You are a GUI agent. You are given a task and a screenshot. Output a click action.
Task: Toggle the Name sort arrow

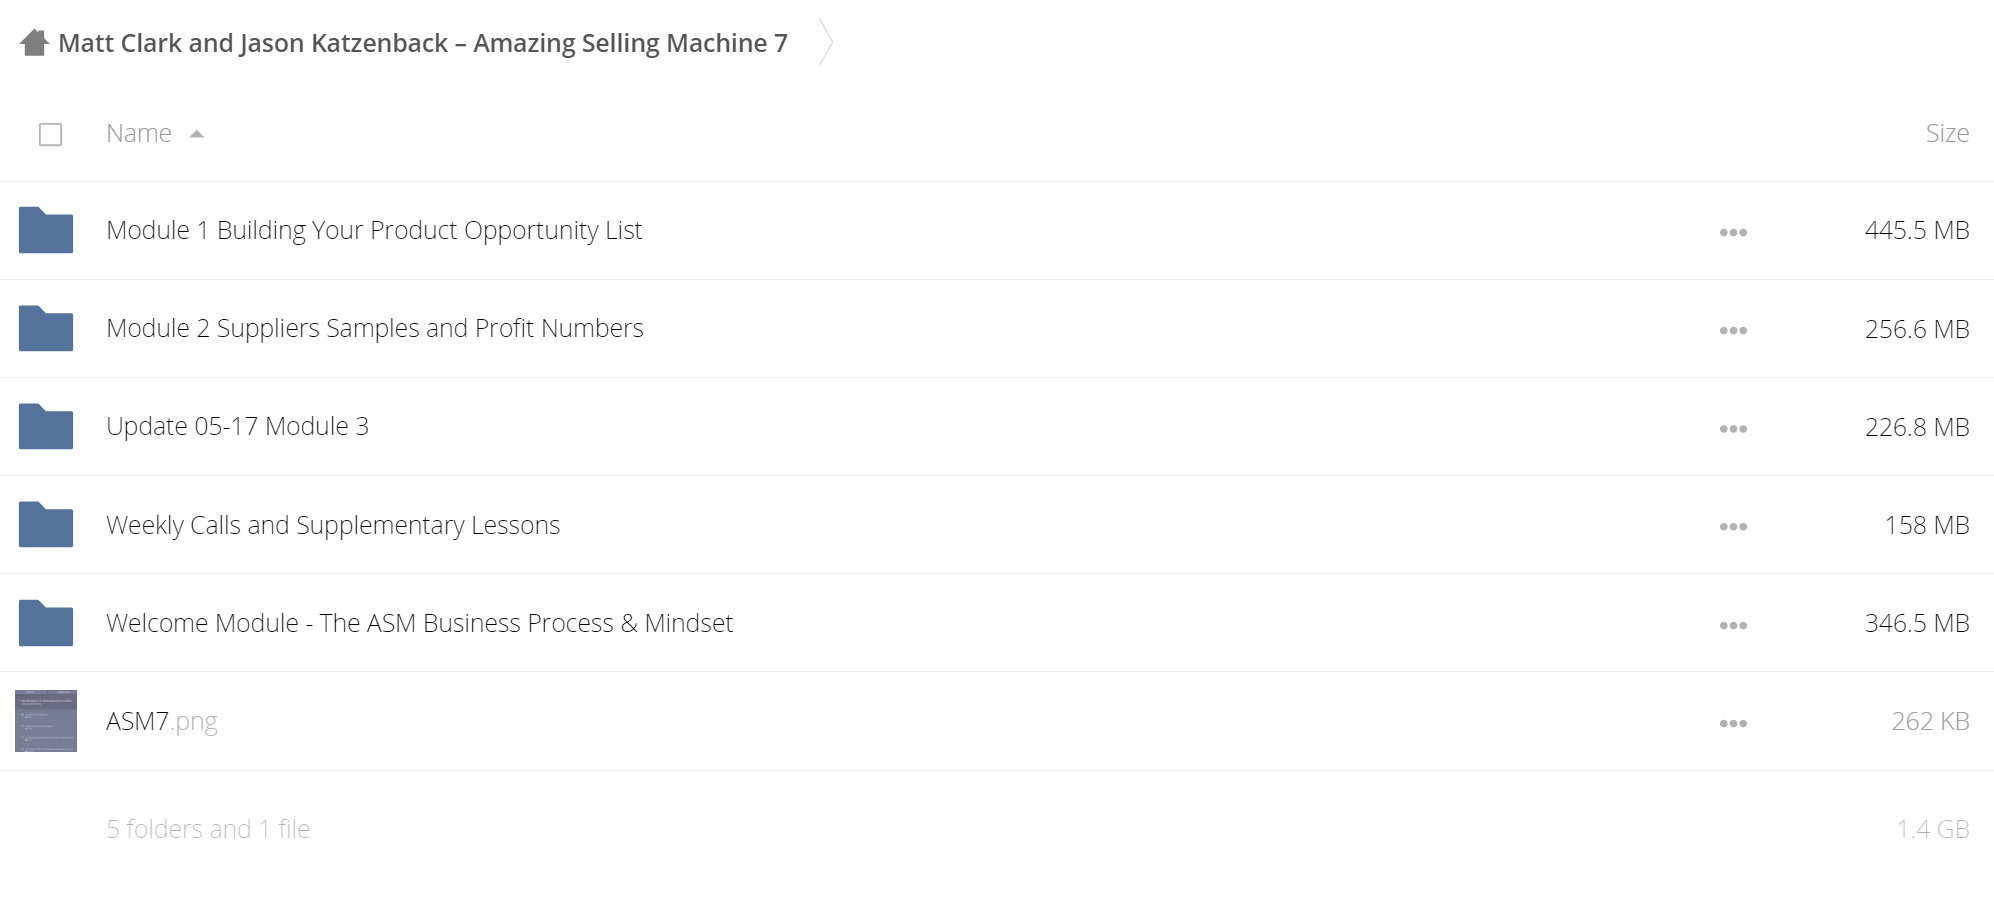[197, 134]
